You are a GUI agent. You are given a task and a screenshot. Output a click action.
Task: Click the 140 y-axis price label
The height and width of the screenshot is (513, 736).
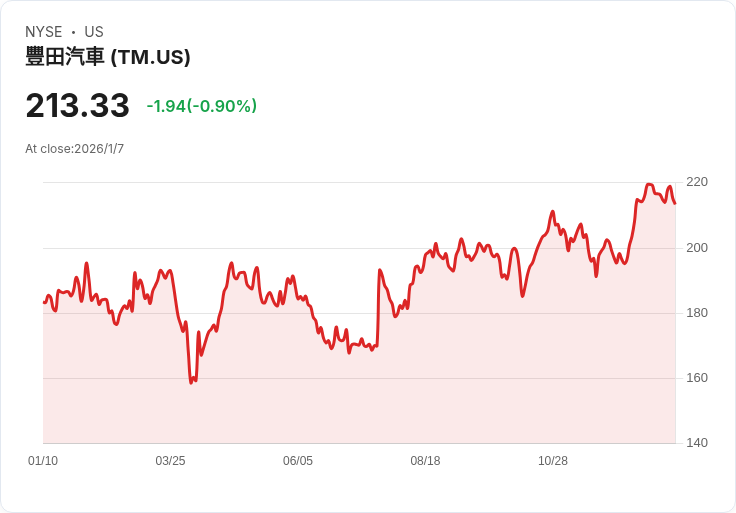[697, 443]
